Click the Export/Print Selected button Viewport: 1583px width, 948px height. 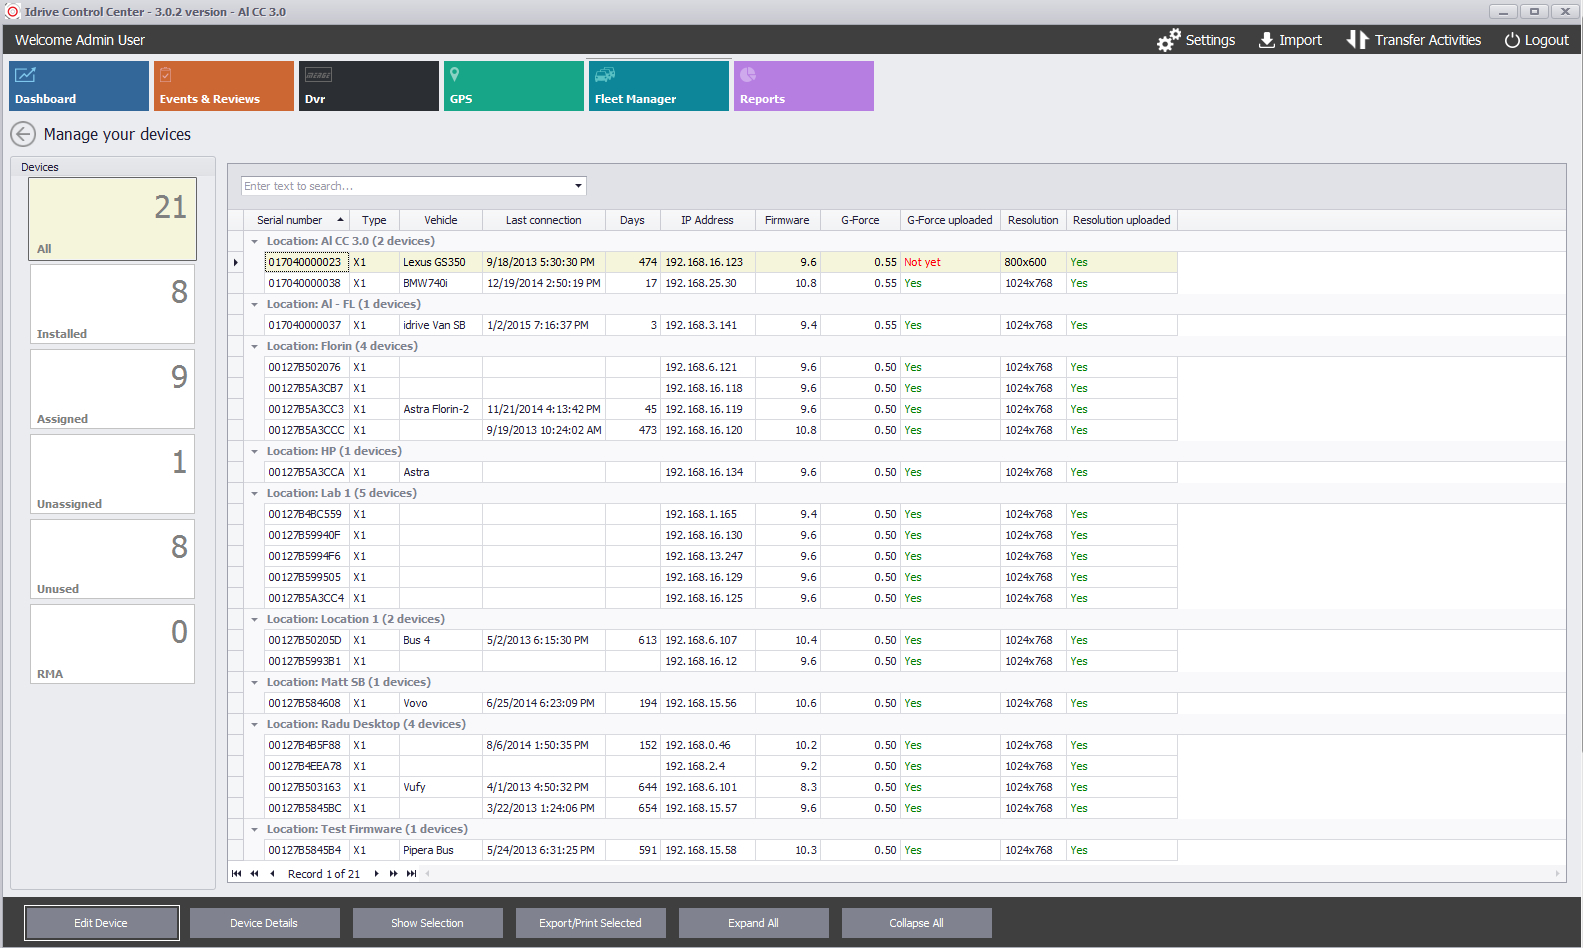point(590,923)
